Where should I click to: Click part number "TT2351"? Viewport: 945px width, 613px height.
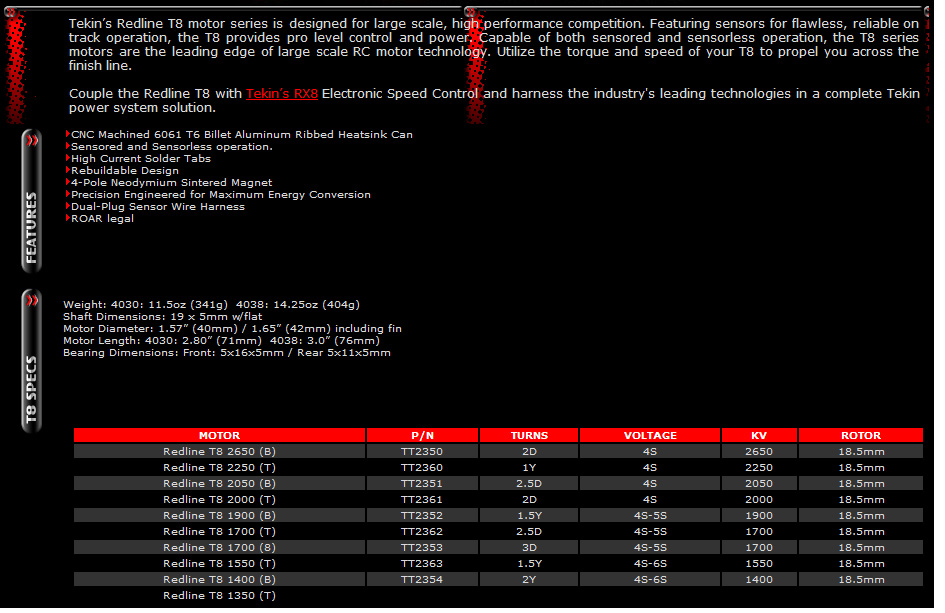(x=422, y=483)
